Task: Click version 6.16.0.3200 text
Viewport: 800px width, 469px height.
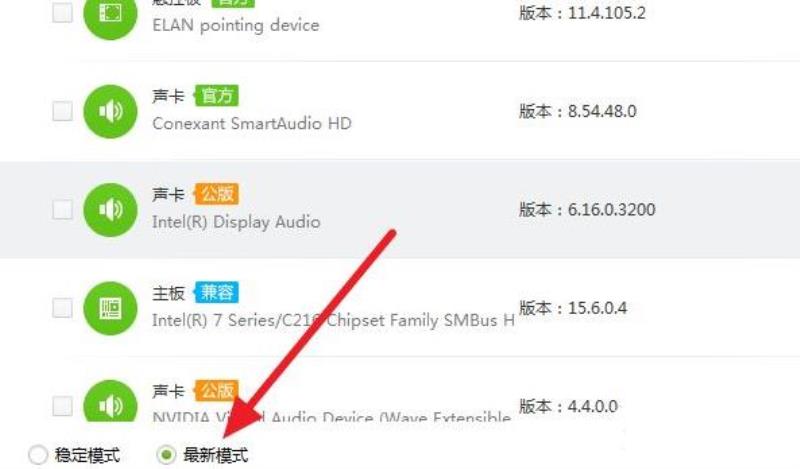Action: (611, 210)
